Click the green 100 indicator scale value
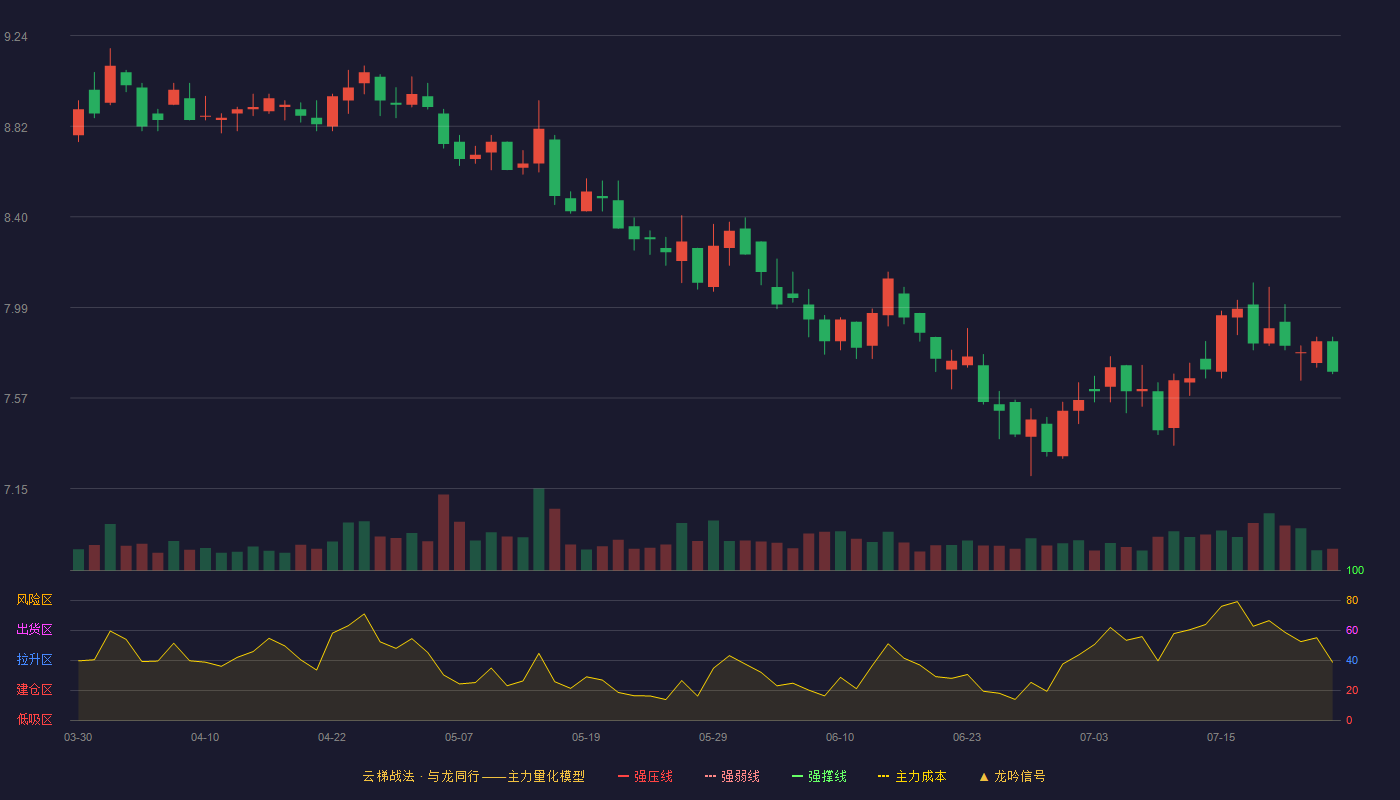The image size is (1400, 800). pos(1355,571)
